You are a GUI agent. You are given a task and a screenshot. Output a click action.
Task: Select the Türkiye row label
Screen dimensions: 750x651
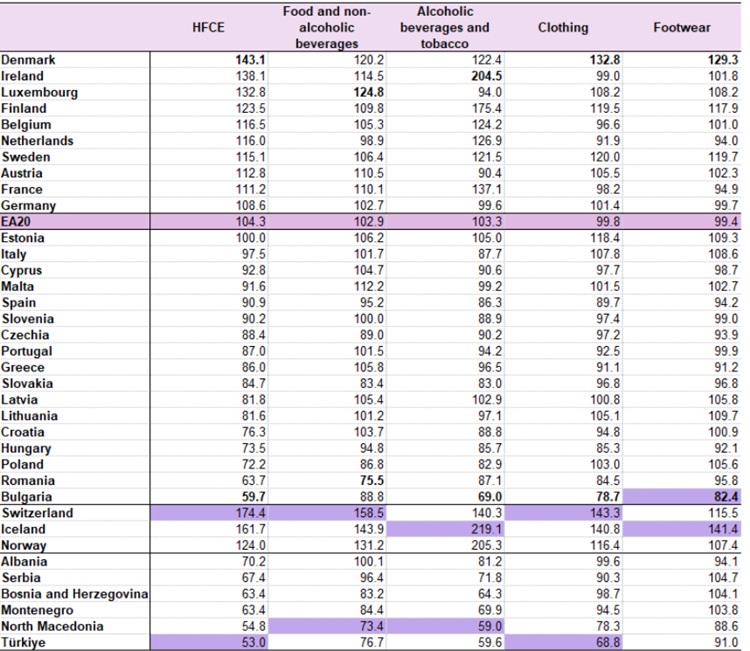[x=25, y=643]
